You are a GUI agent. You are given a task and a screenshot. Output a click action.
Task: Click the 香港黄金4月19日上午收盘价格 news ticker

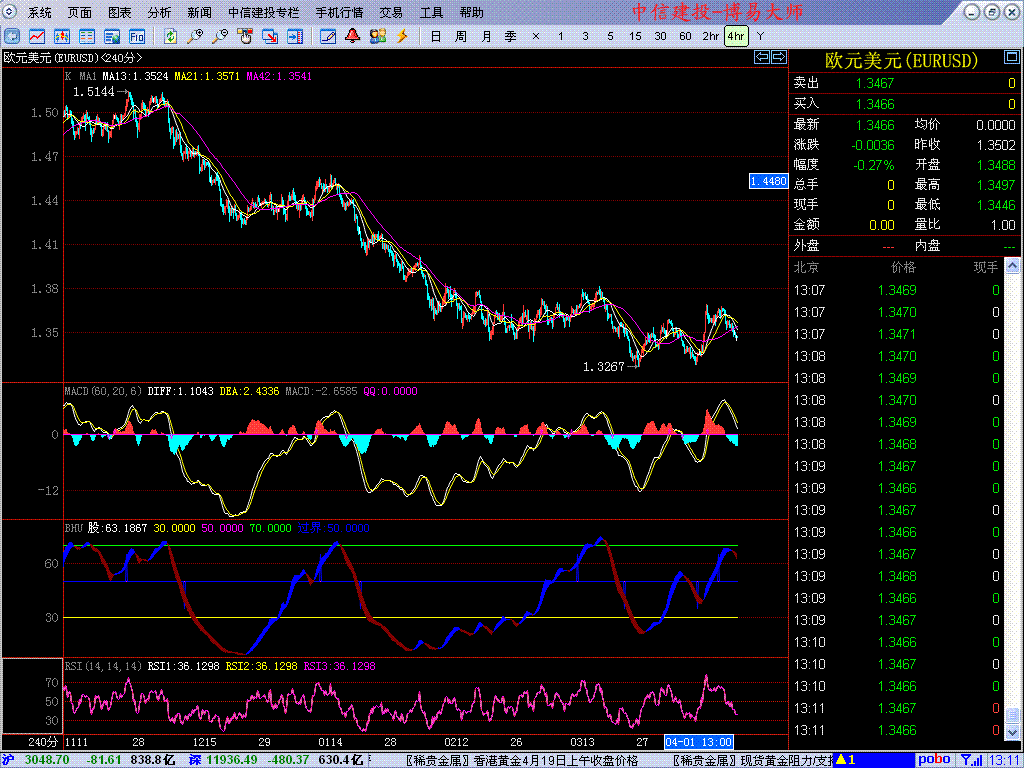click(555, 760)
